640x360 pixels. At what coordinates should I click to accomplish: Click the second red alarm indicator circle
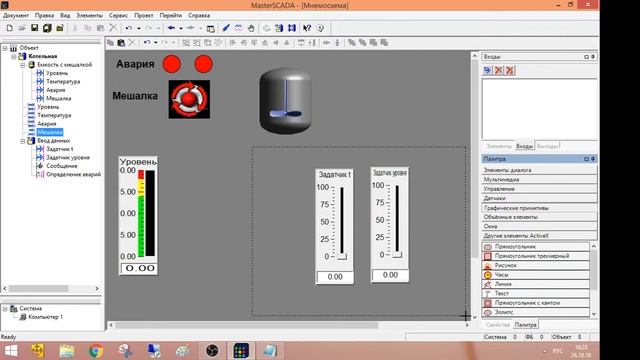tap(204, 64)
